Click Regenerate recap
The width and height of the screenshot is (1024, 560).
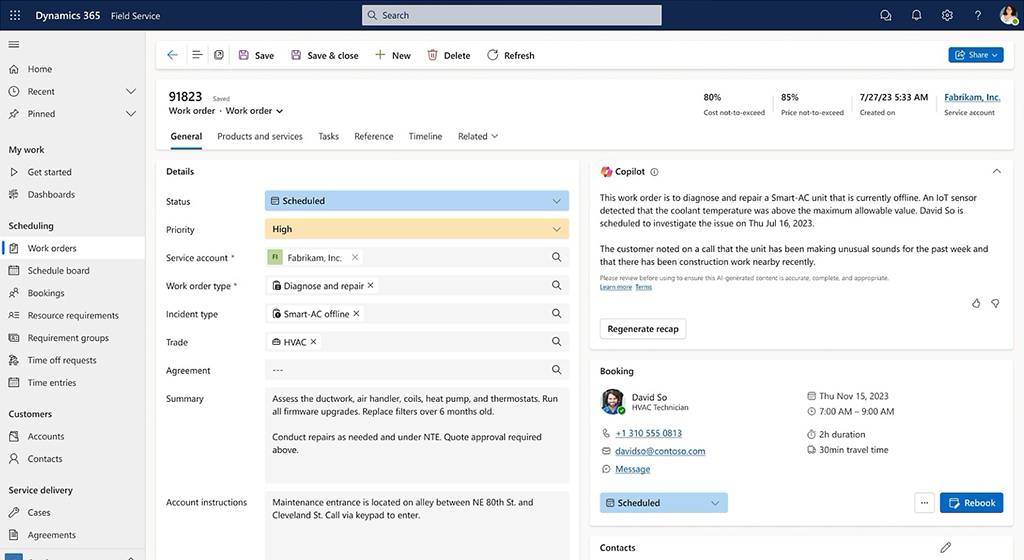pos(643,328)
